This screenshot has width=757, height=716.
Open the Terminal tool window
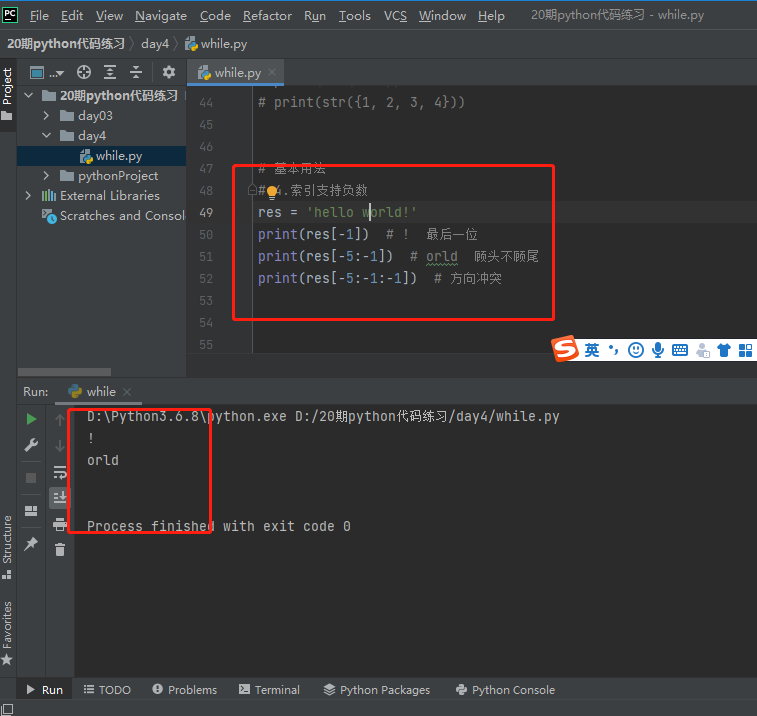[x=269, y=689]
